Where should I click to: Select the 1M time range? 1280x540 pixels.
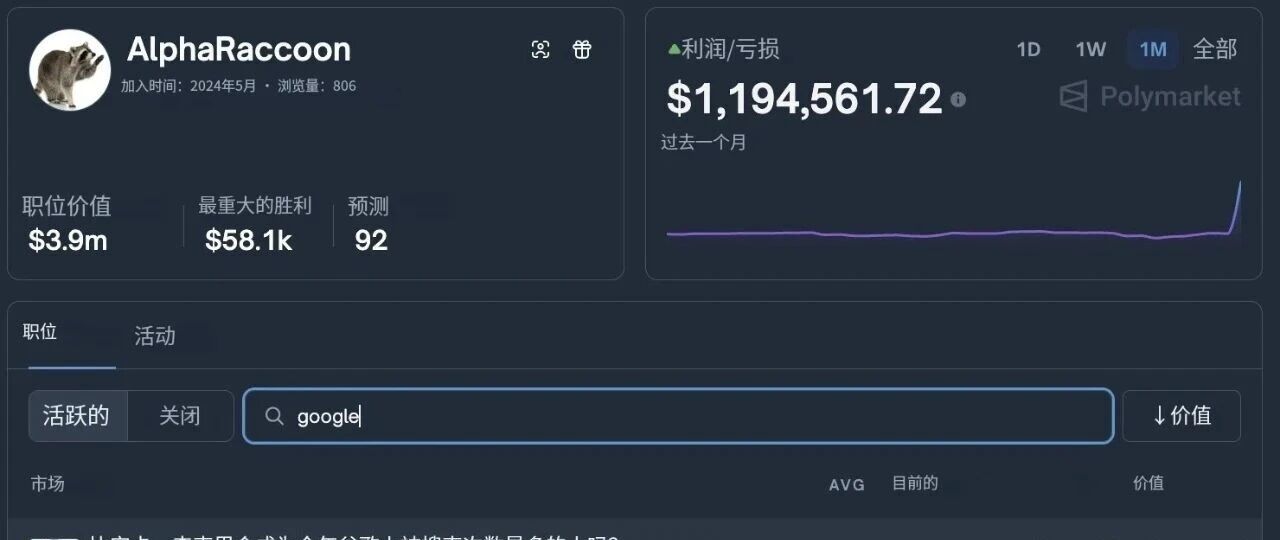1153,49
